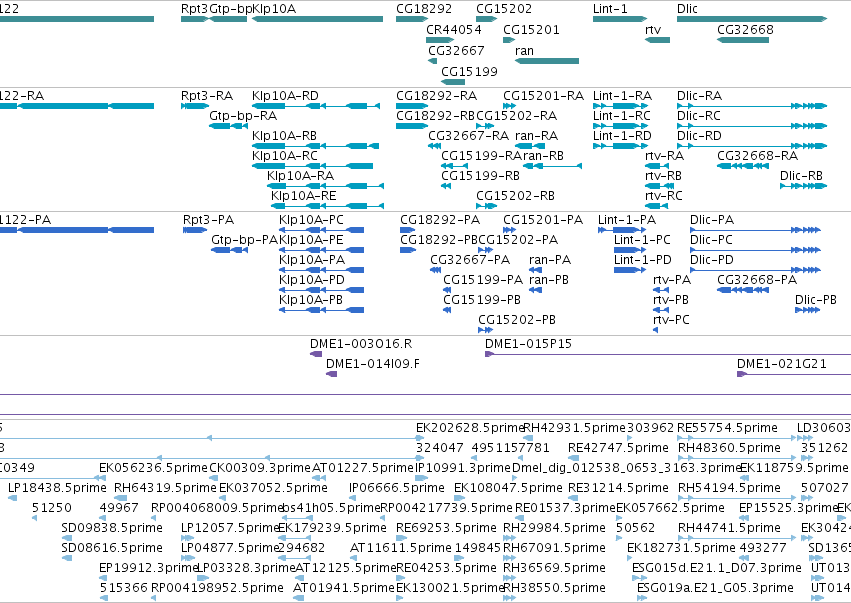851x603 pixels.
Task: Click transcript Lint-1-RA
Action: 620,106
